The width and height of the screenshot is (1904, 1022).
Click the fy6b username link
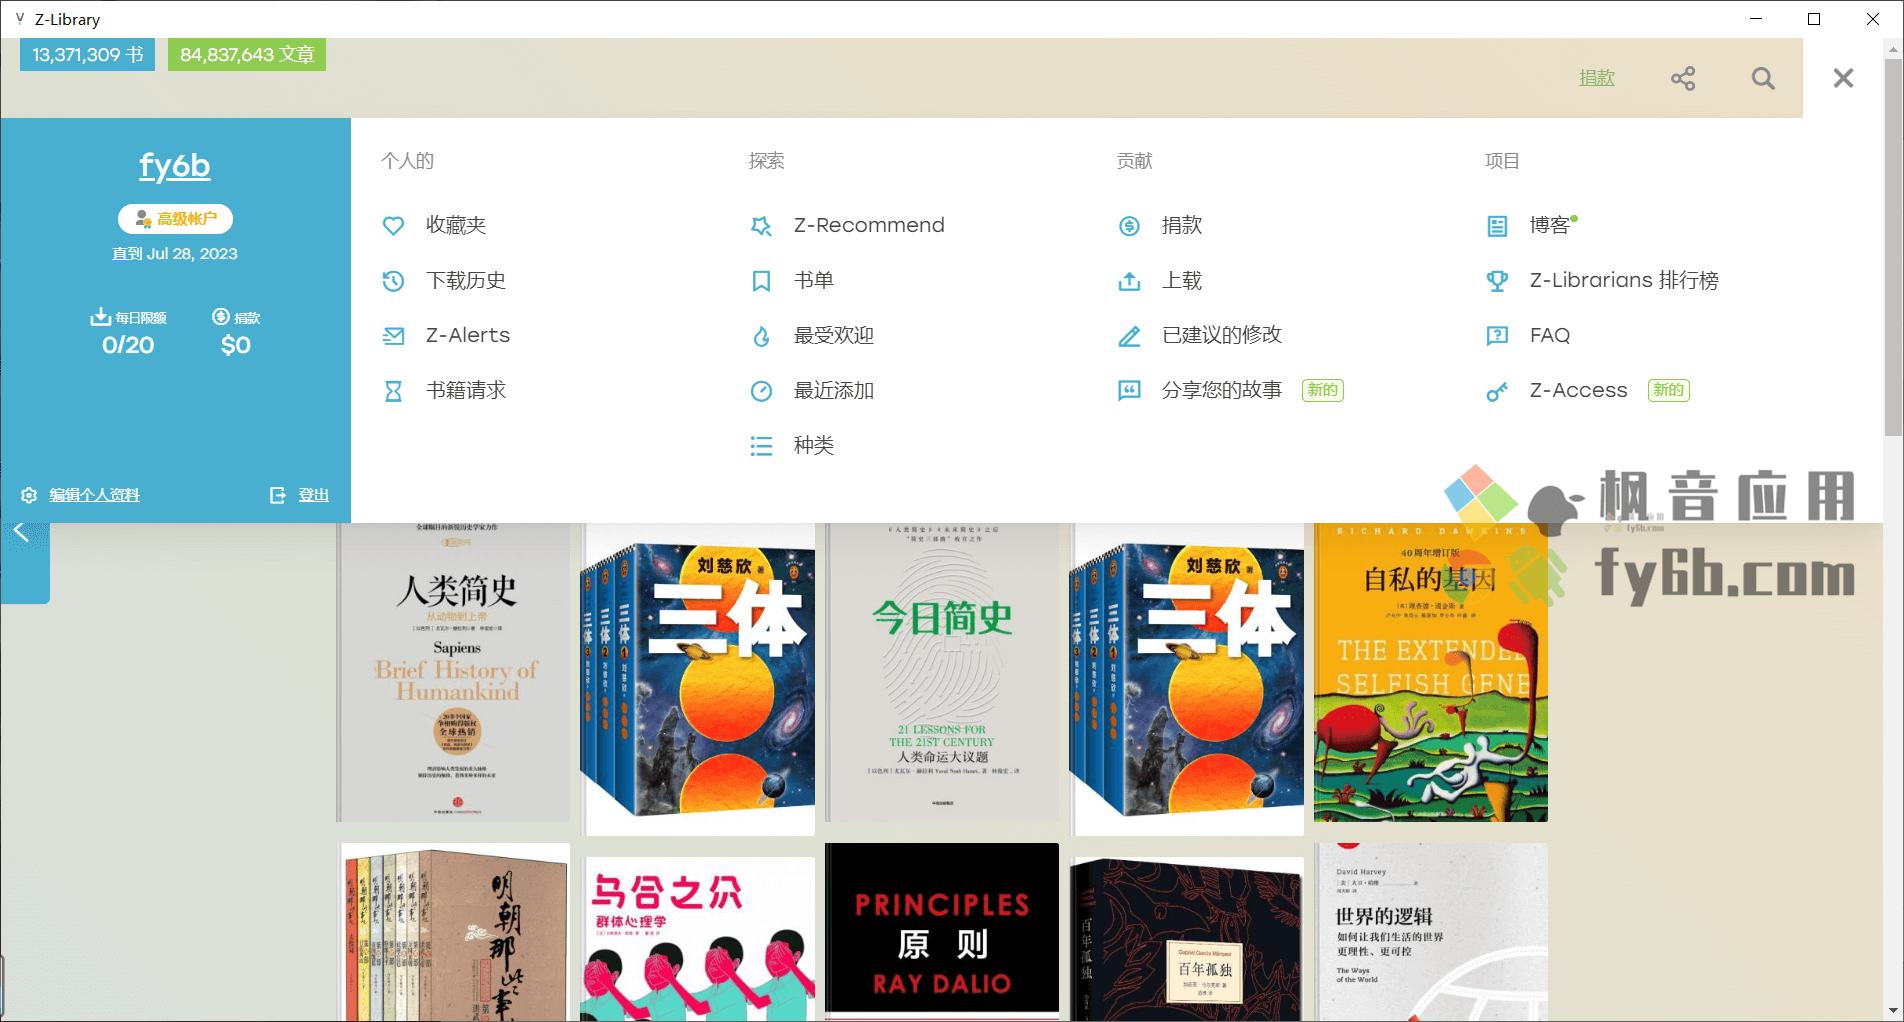(175, 165)
